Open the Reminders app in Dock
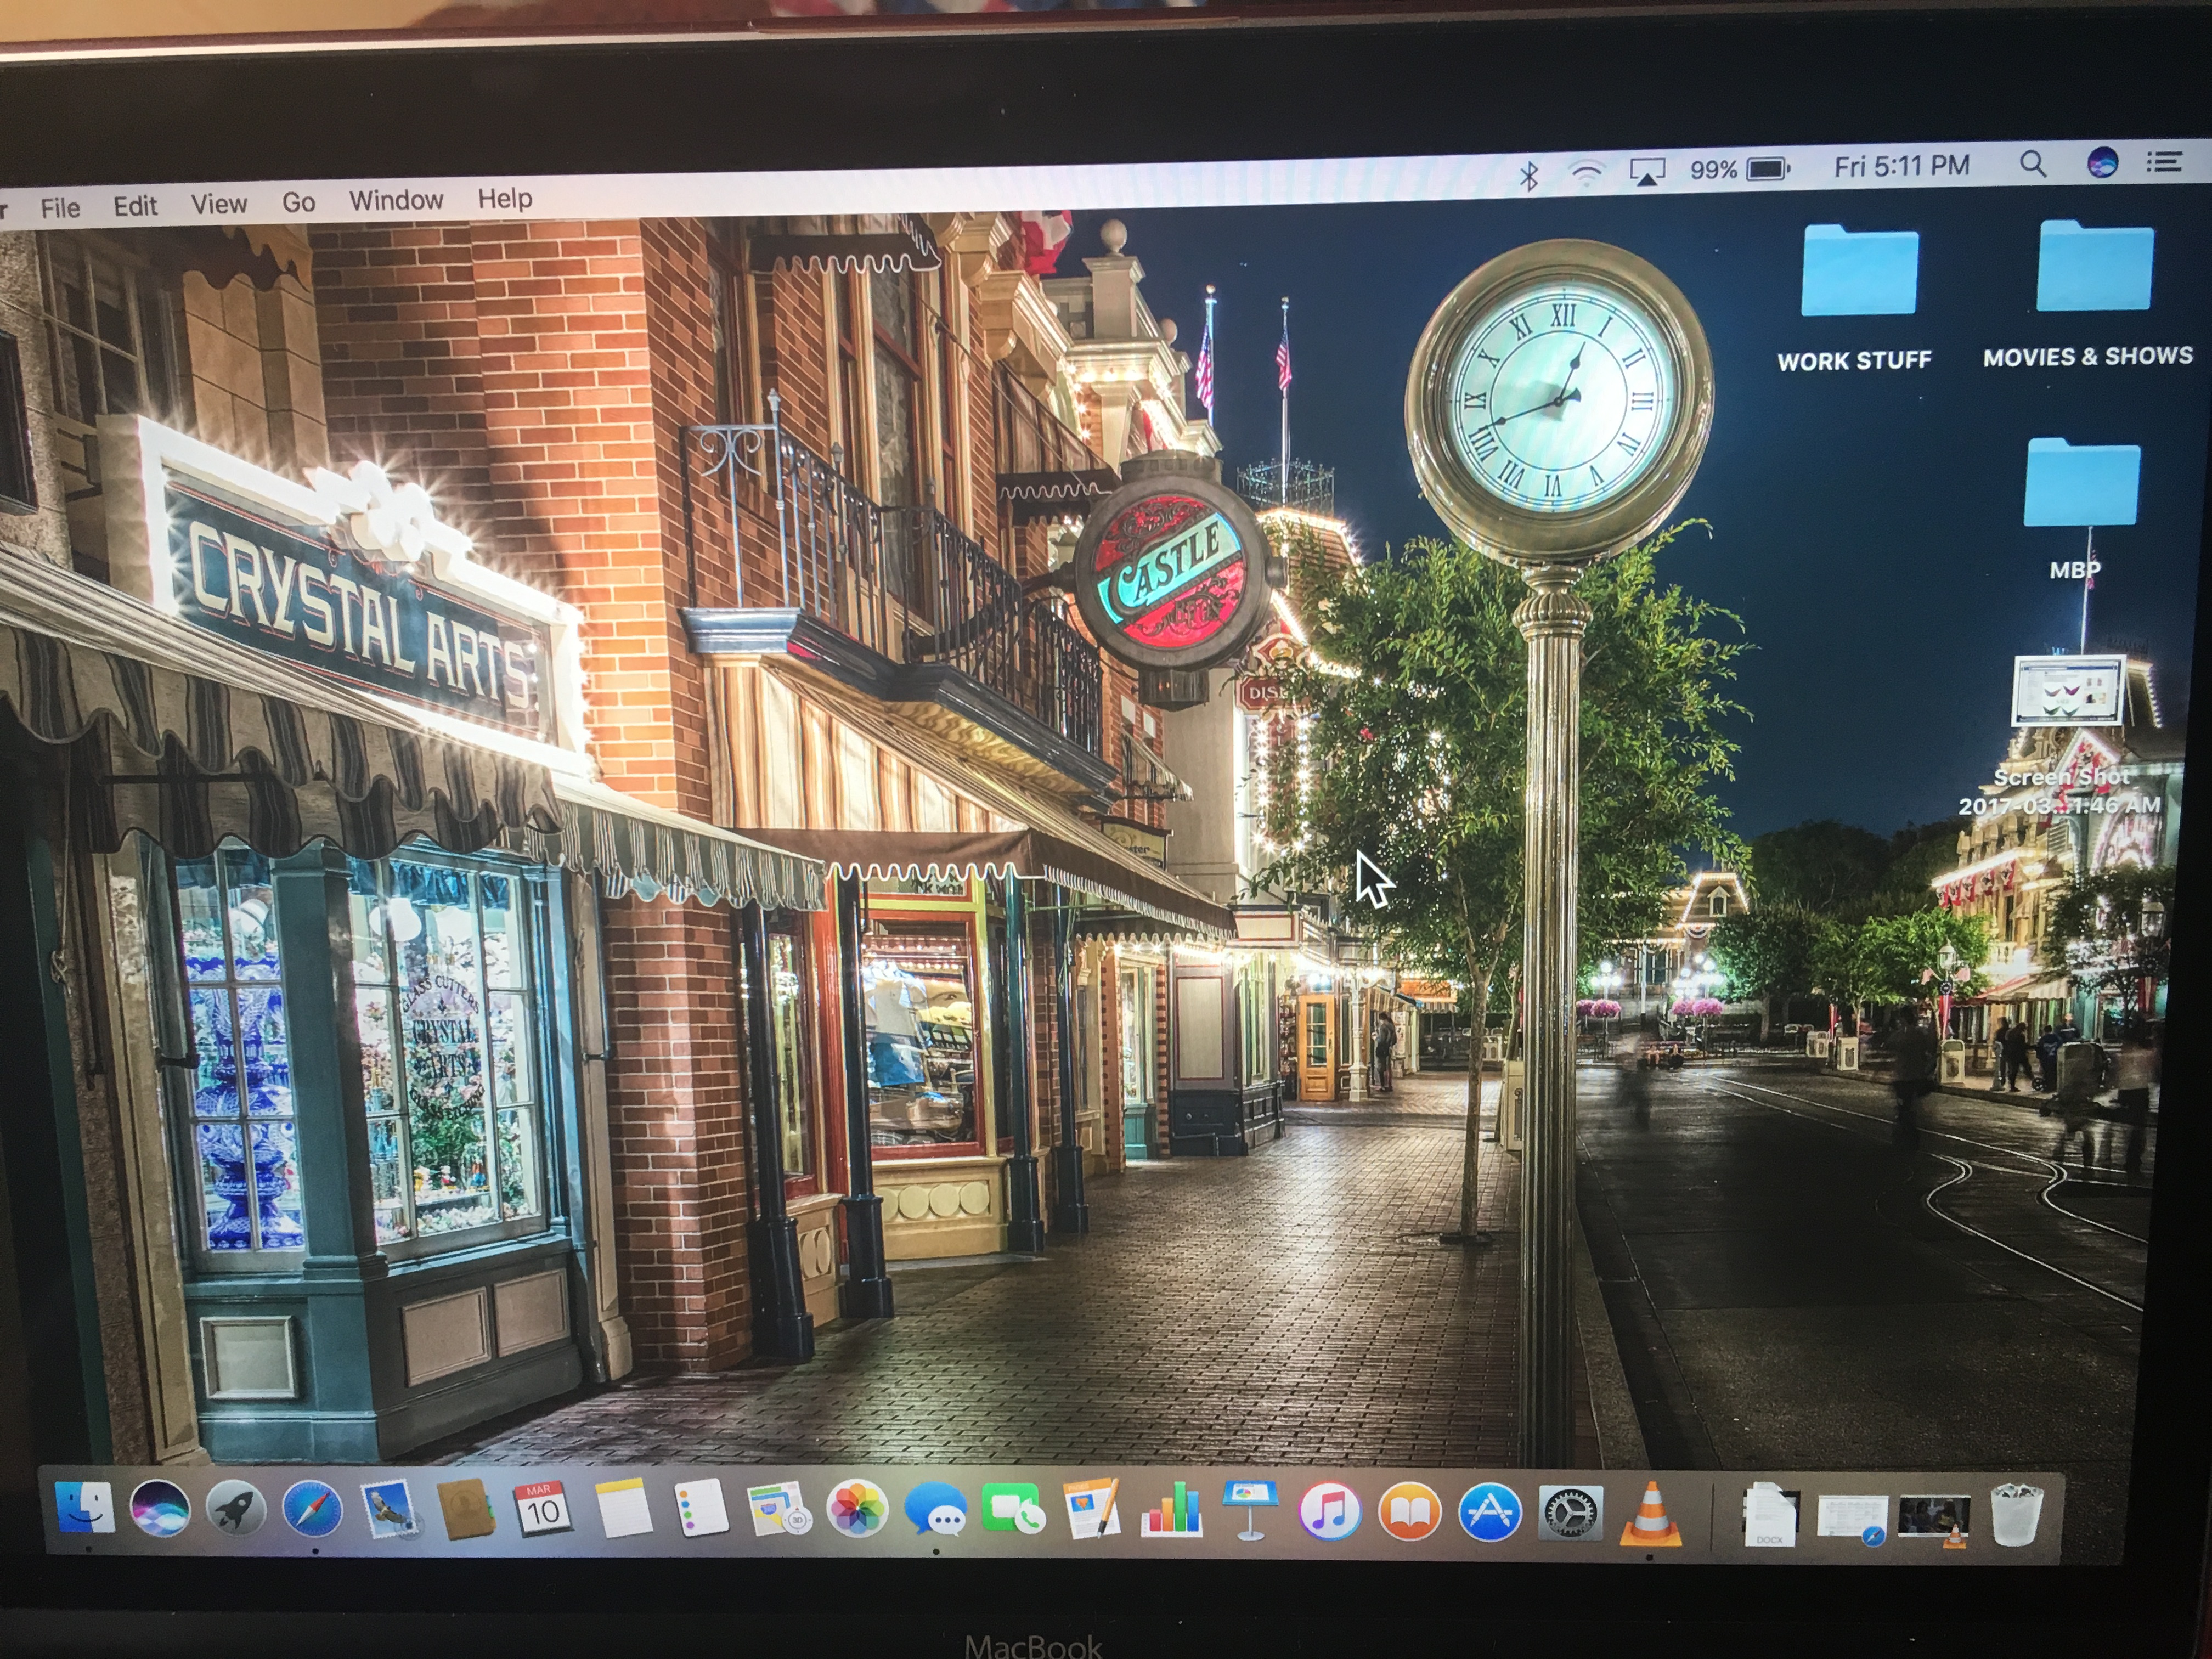 click(x=701, y=1508)
